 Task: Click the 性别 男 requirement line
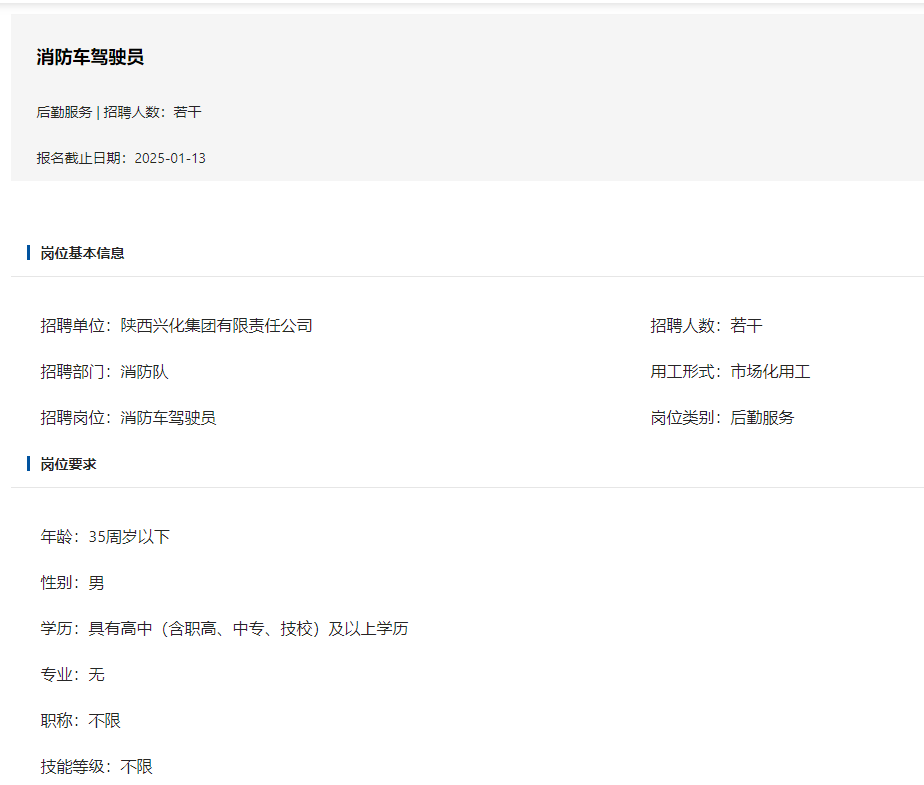point(72,583)
